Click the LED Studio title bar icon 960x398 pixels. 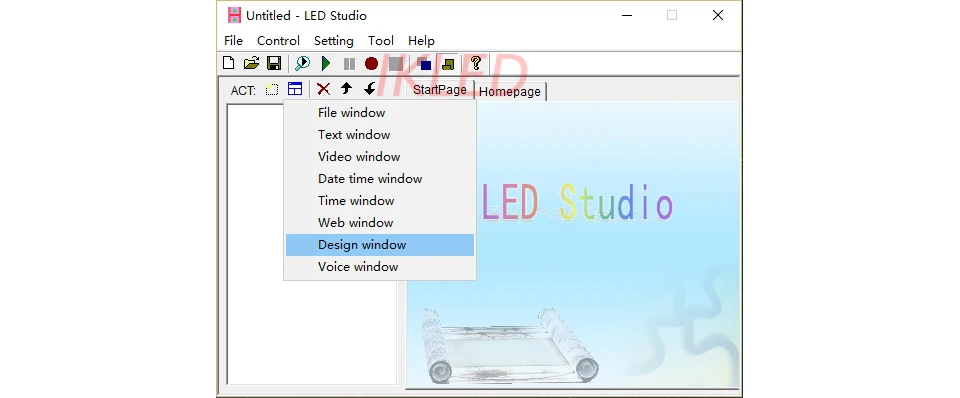pos(234,15)
